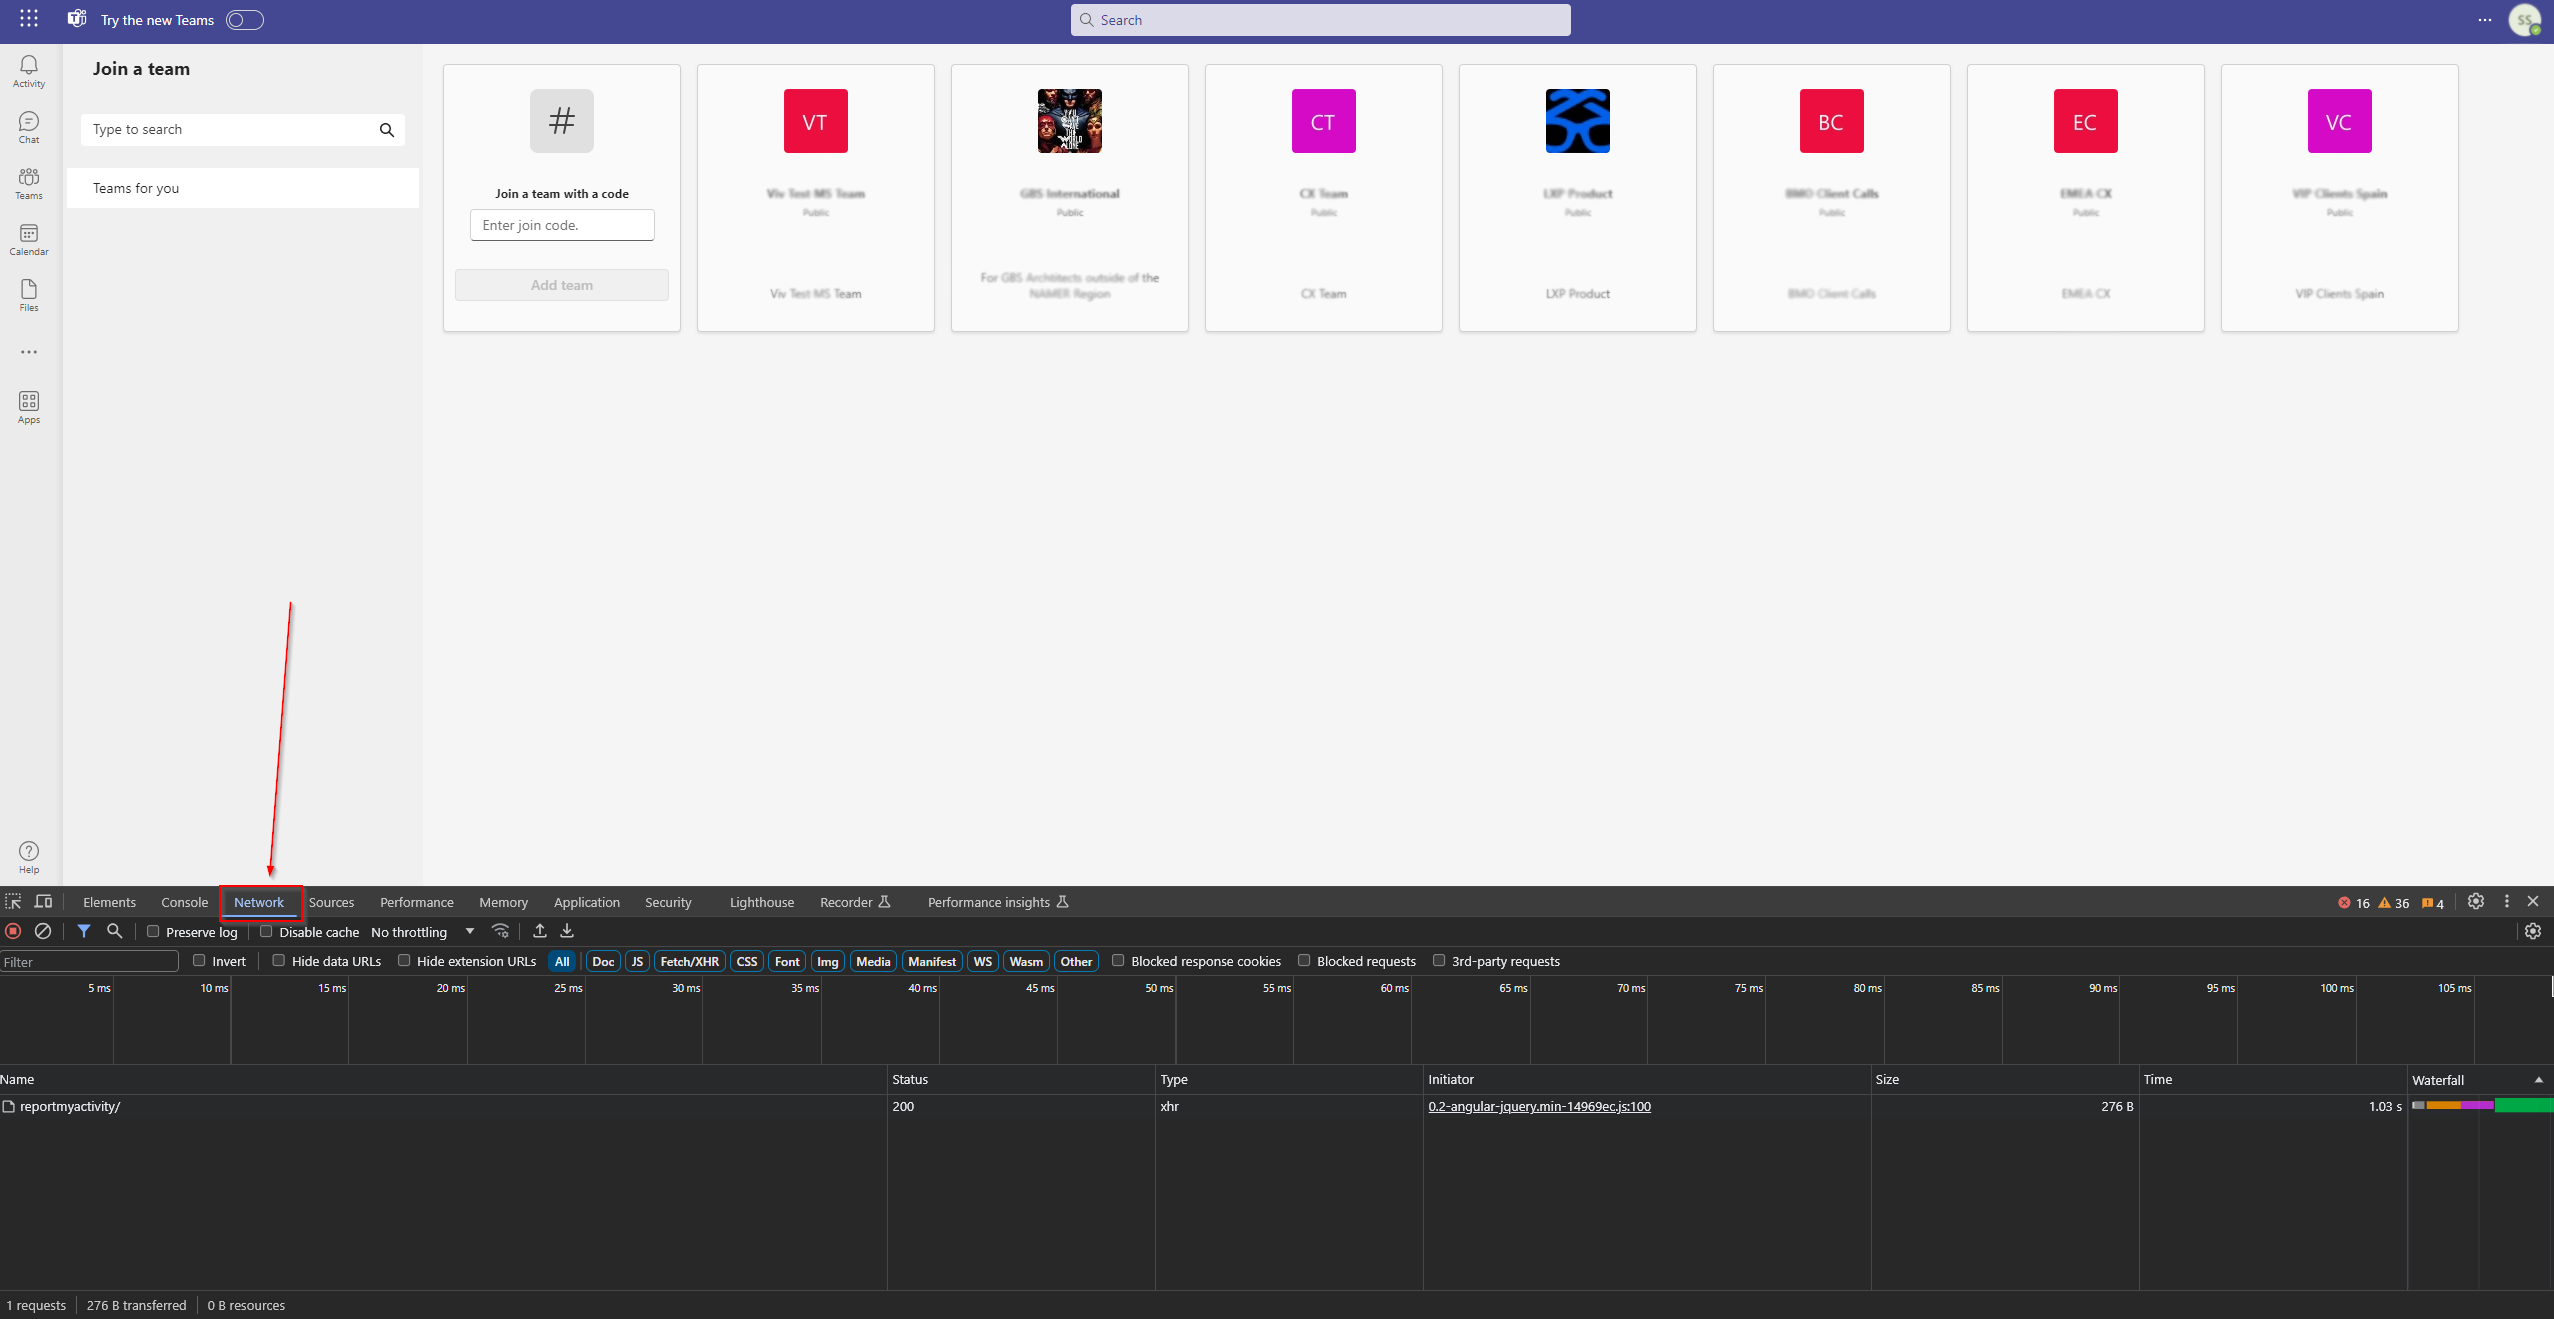
Task: Toggle the Try the new Teams switch
Action: 245,20
